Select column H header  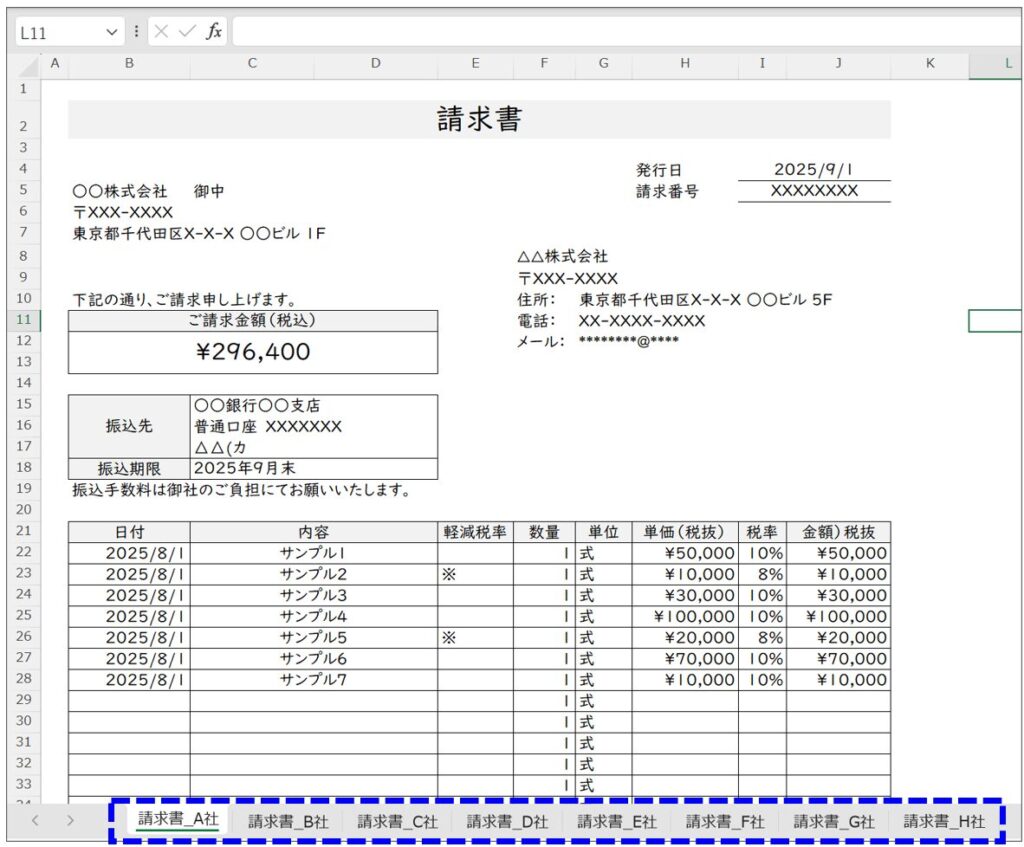[685, 63]
